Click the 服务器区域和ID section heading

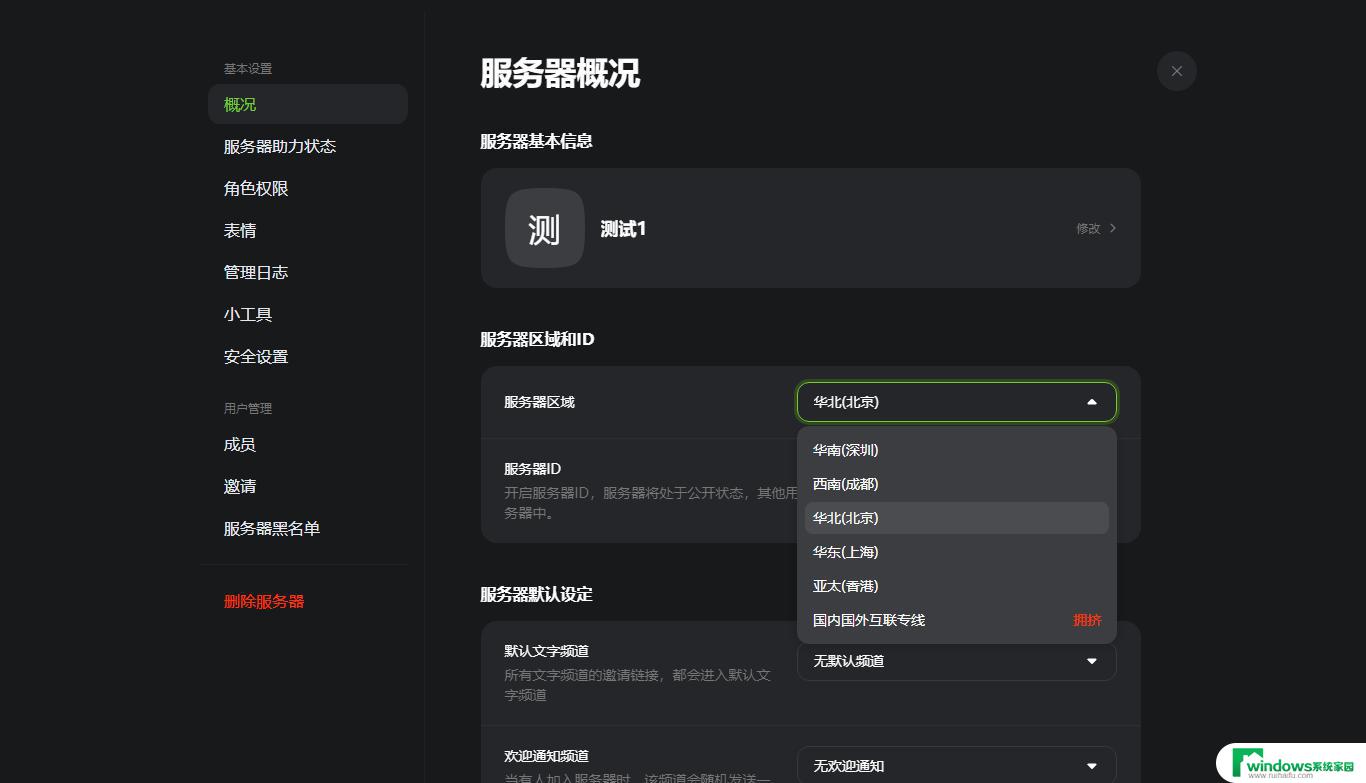[537, 339]
